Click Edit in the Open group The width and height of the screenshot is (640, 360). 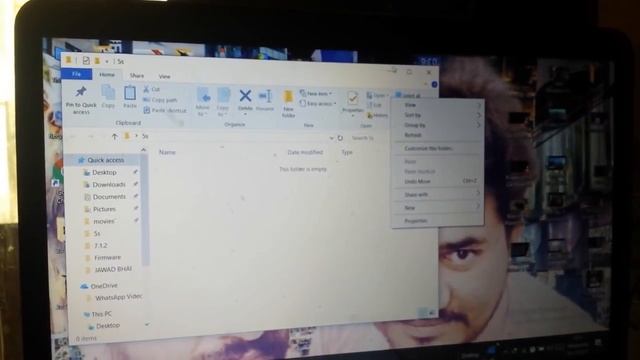374,105
